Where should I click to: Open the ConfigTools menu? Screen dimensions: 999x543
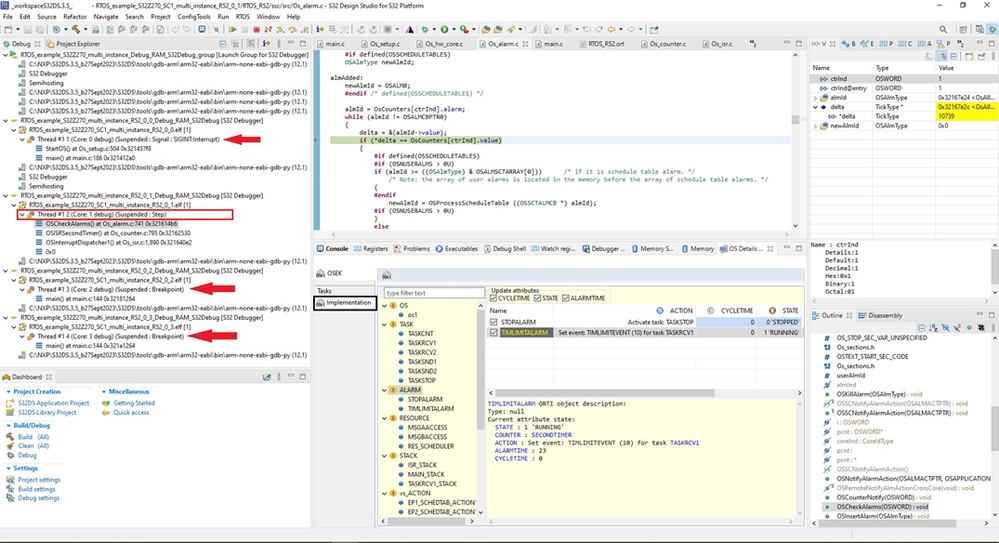(x=194, y=17)
